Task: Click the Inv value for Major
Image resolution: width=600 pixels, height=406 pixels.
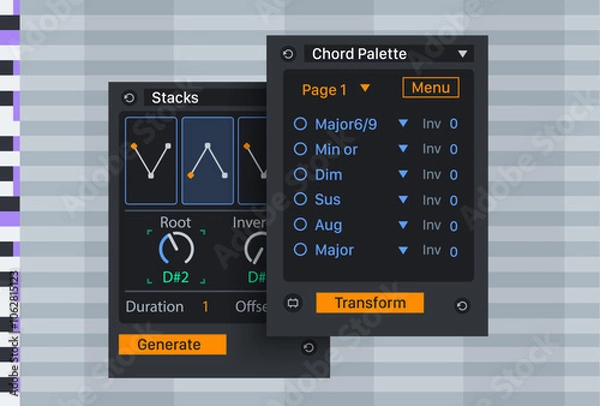Action: [454, 252]
